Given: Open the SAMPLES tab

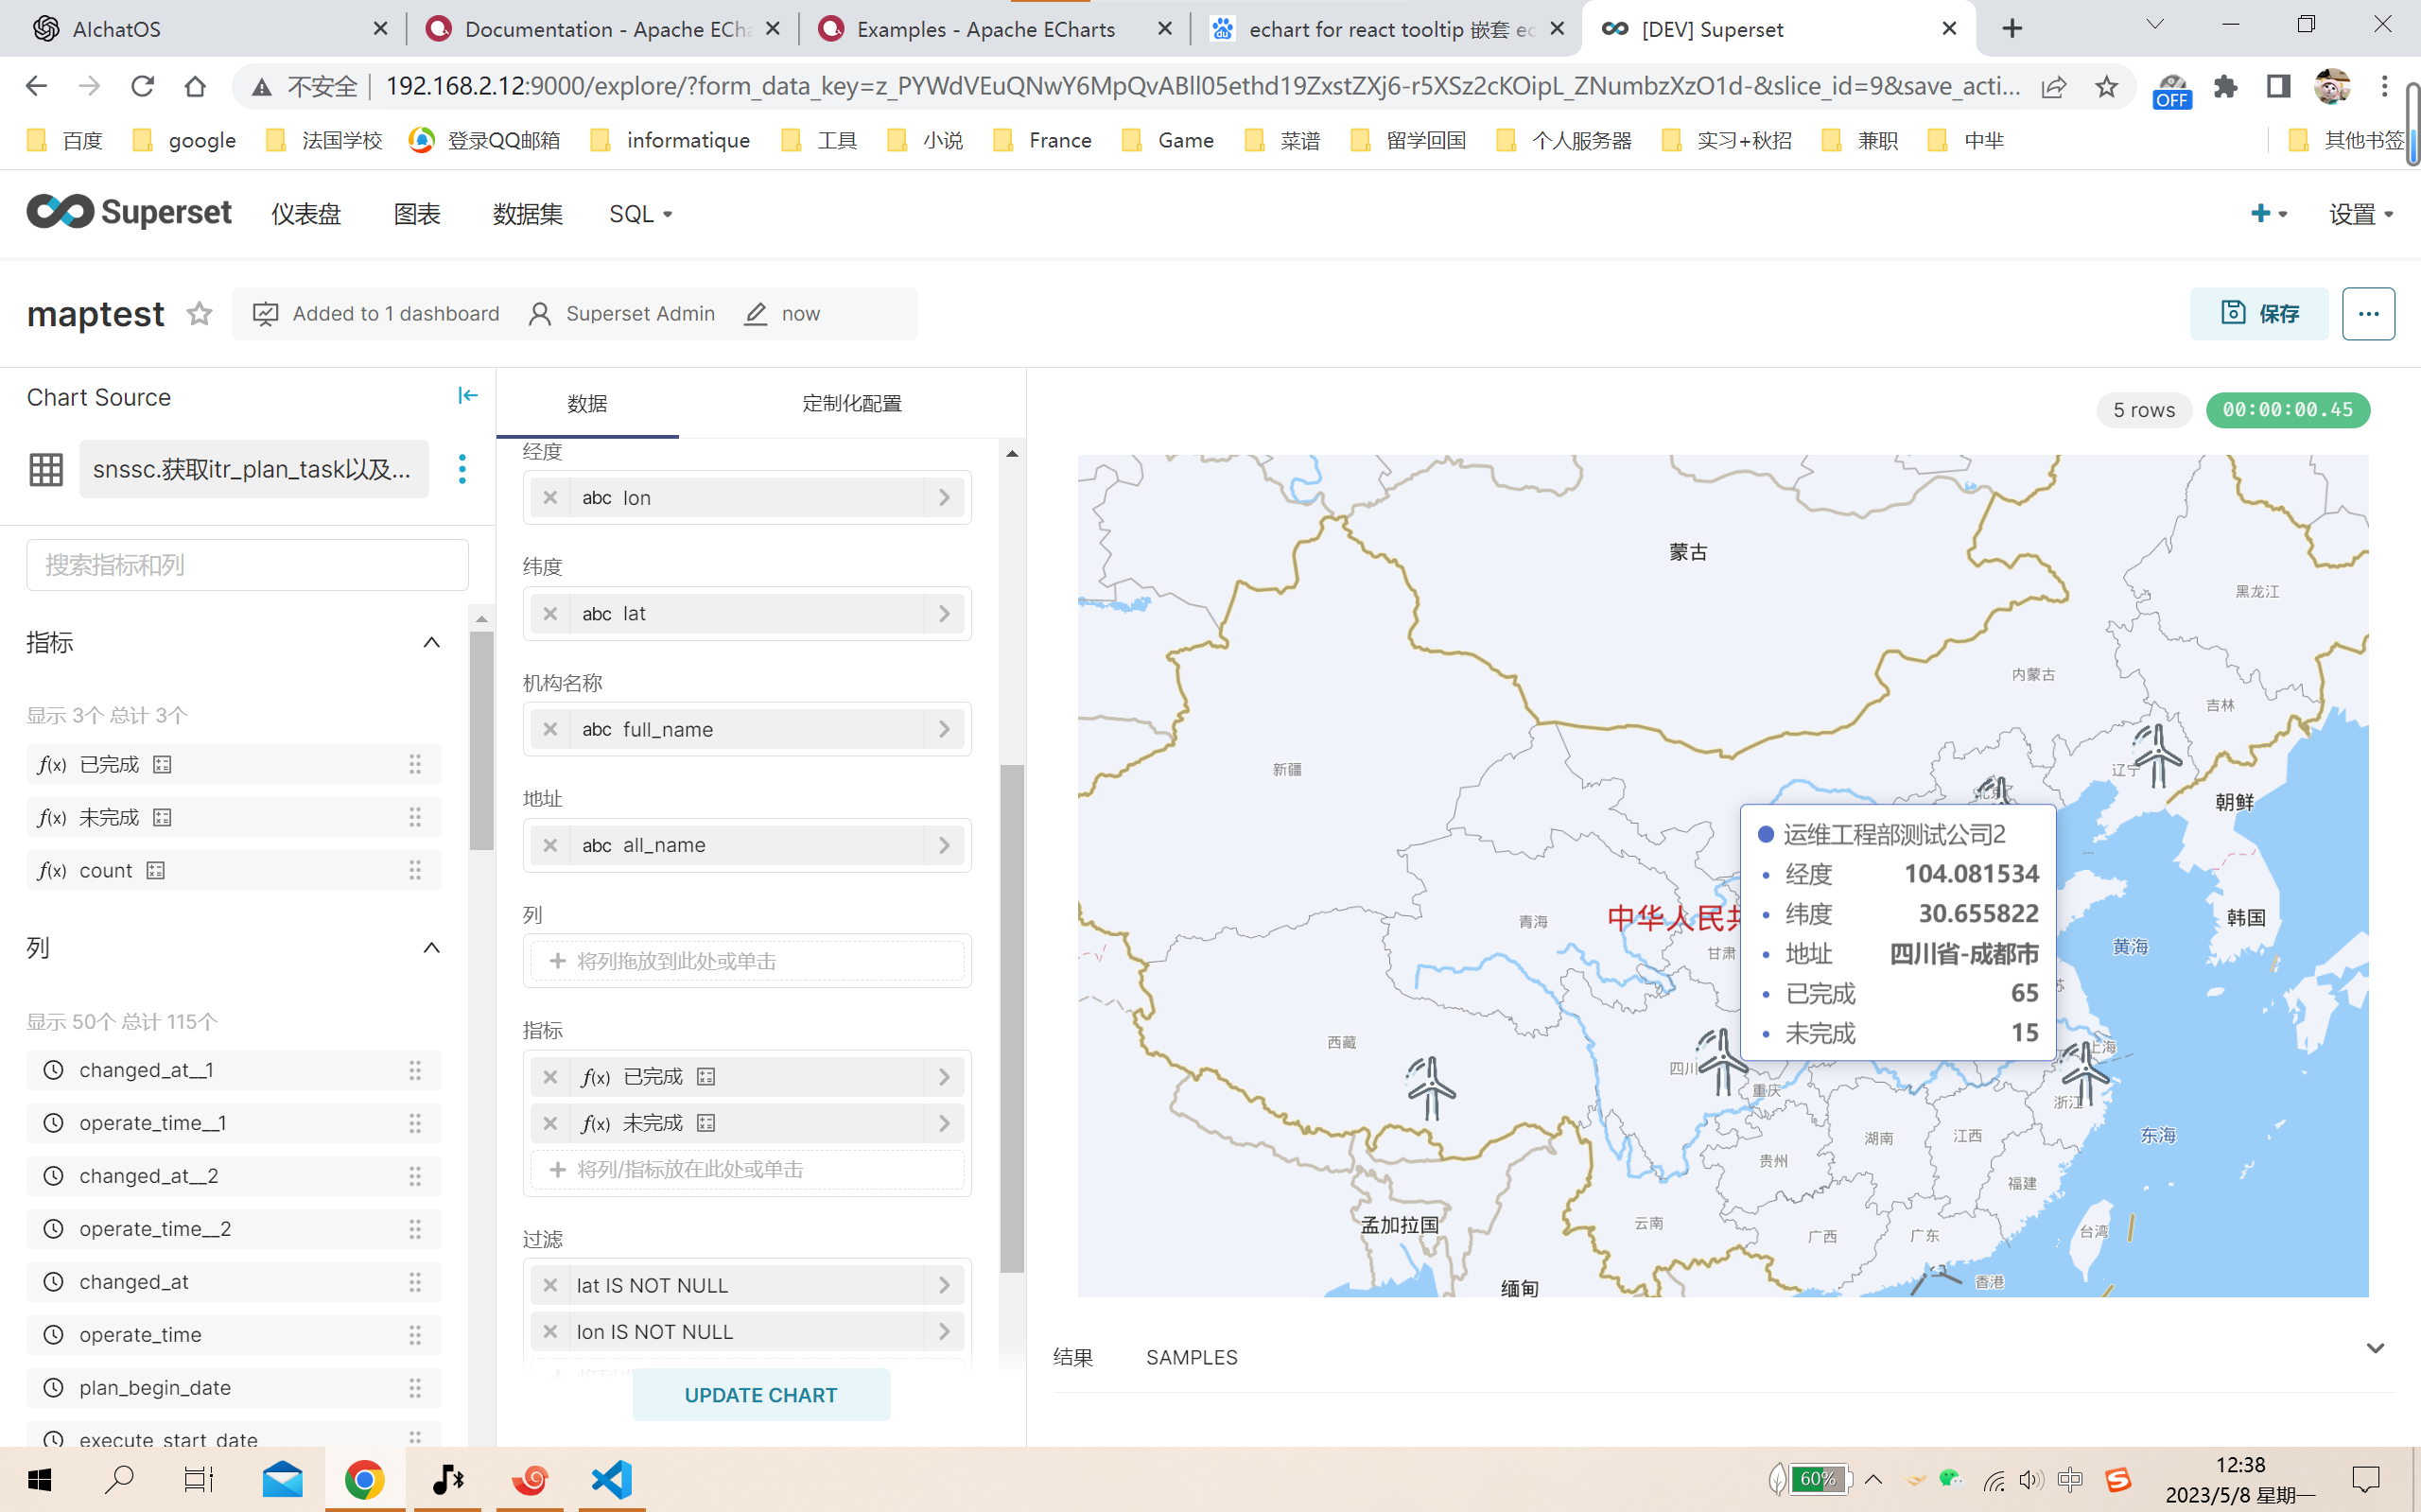Looking at the screenshot, I should click(x=1191, y=1357).
